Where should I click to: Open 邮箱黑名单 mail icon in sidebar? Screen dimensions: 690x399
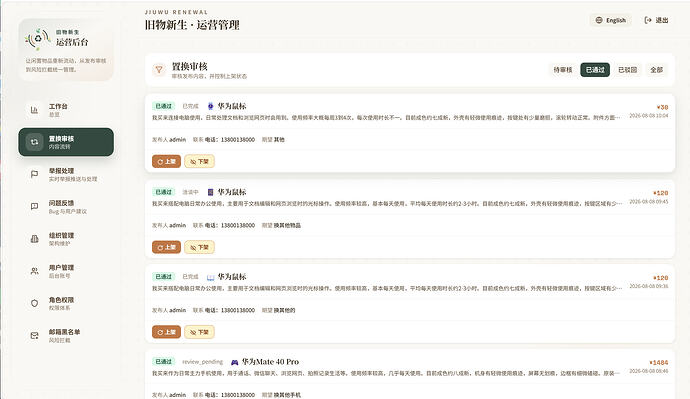click(x=34, y=336)
